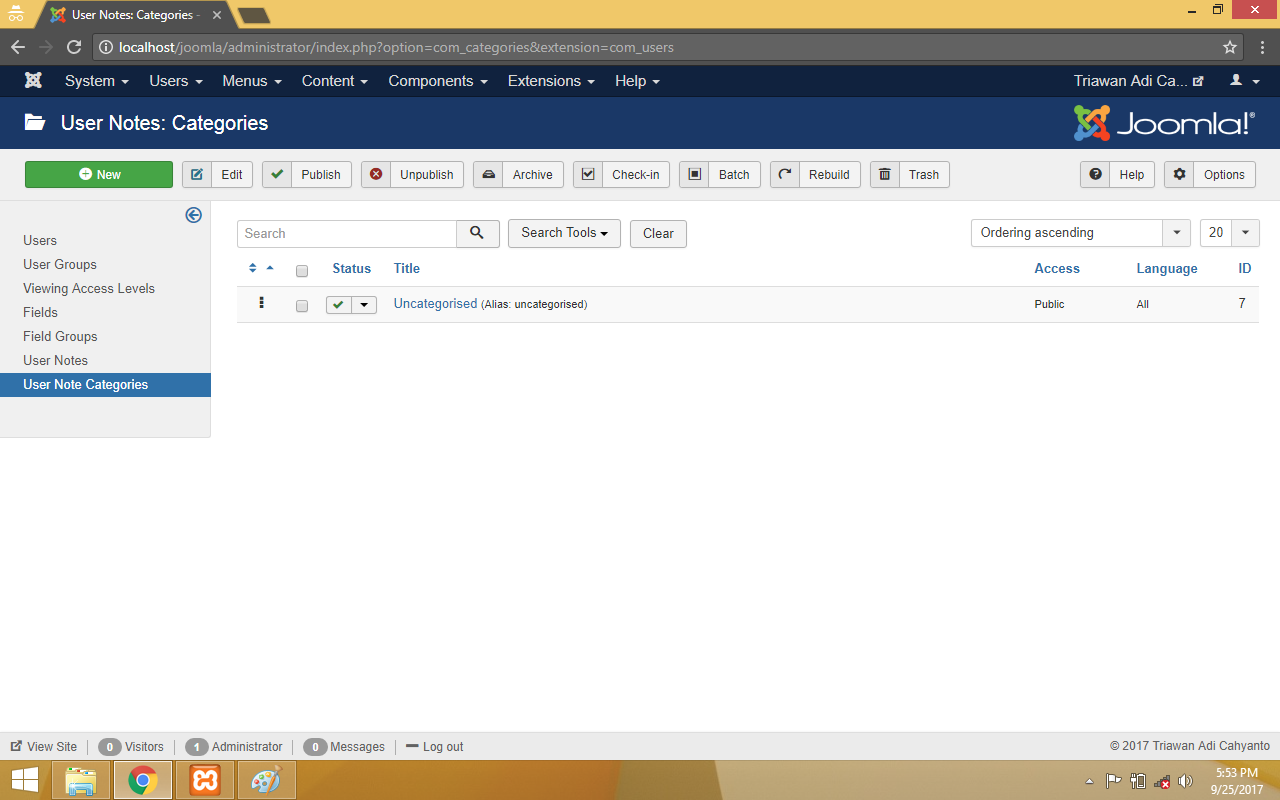1280x800 pixels.
Task: Open the Components menu
Action: pyautogui.click(x=437, y=81)
